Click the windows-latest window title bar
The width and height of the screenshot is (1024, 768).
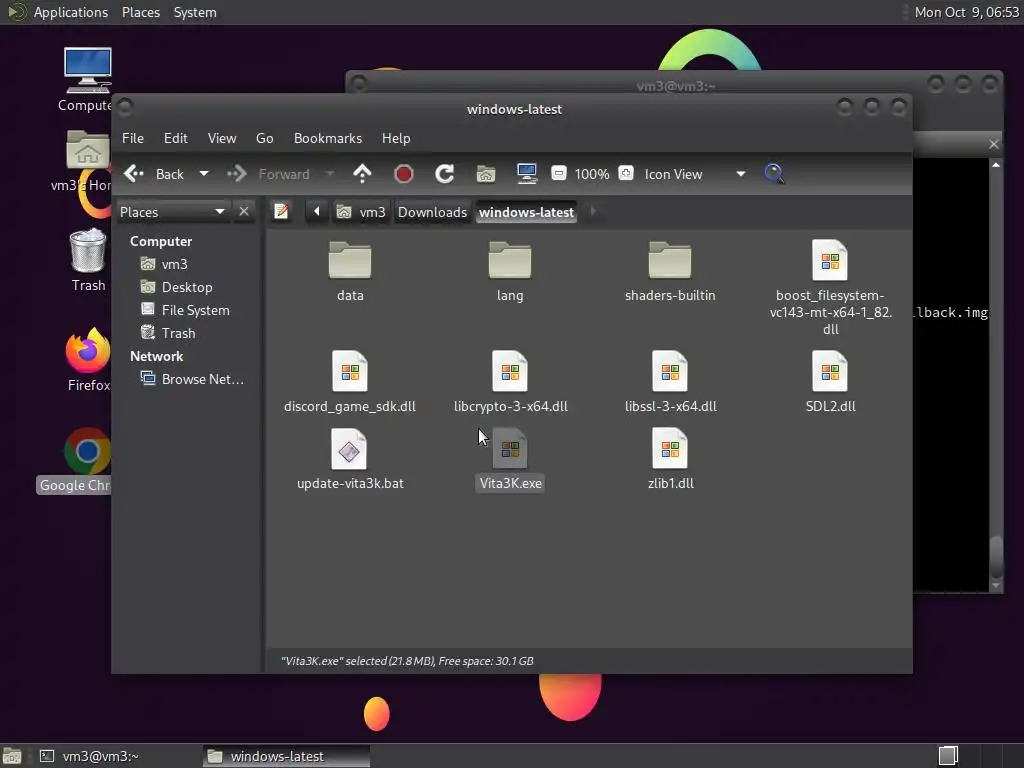point(514,109)
